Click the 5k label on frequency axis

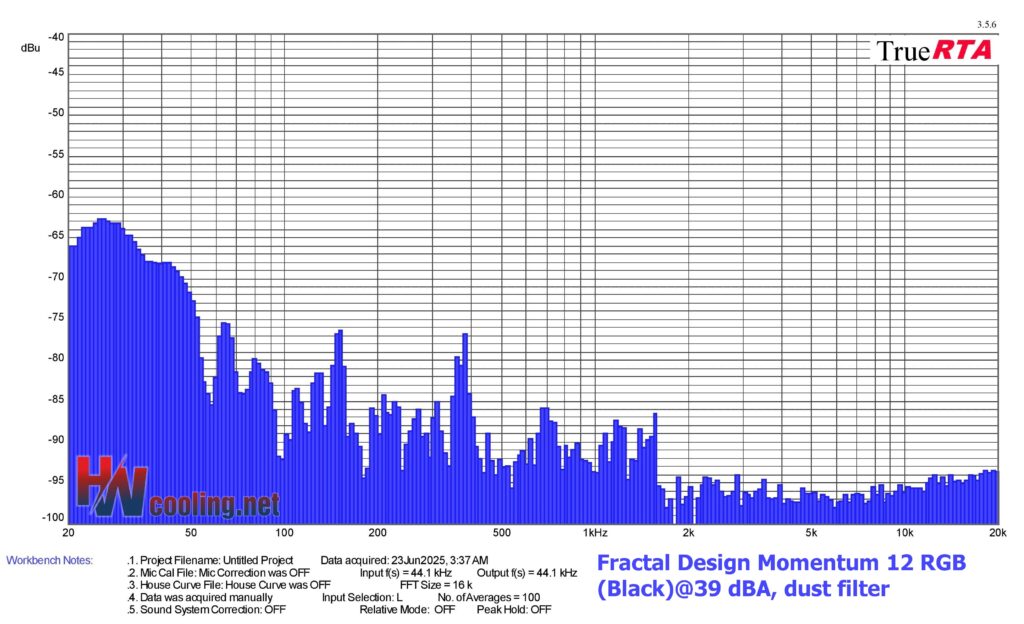click(x=811, y=533)
